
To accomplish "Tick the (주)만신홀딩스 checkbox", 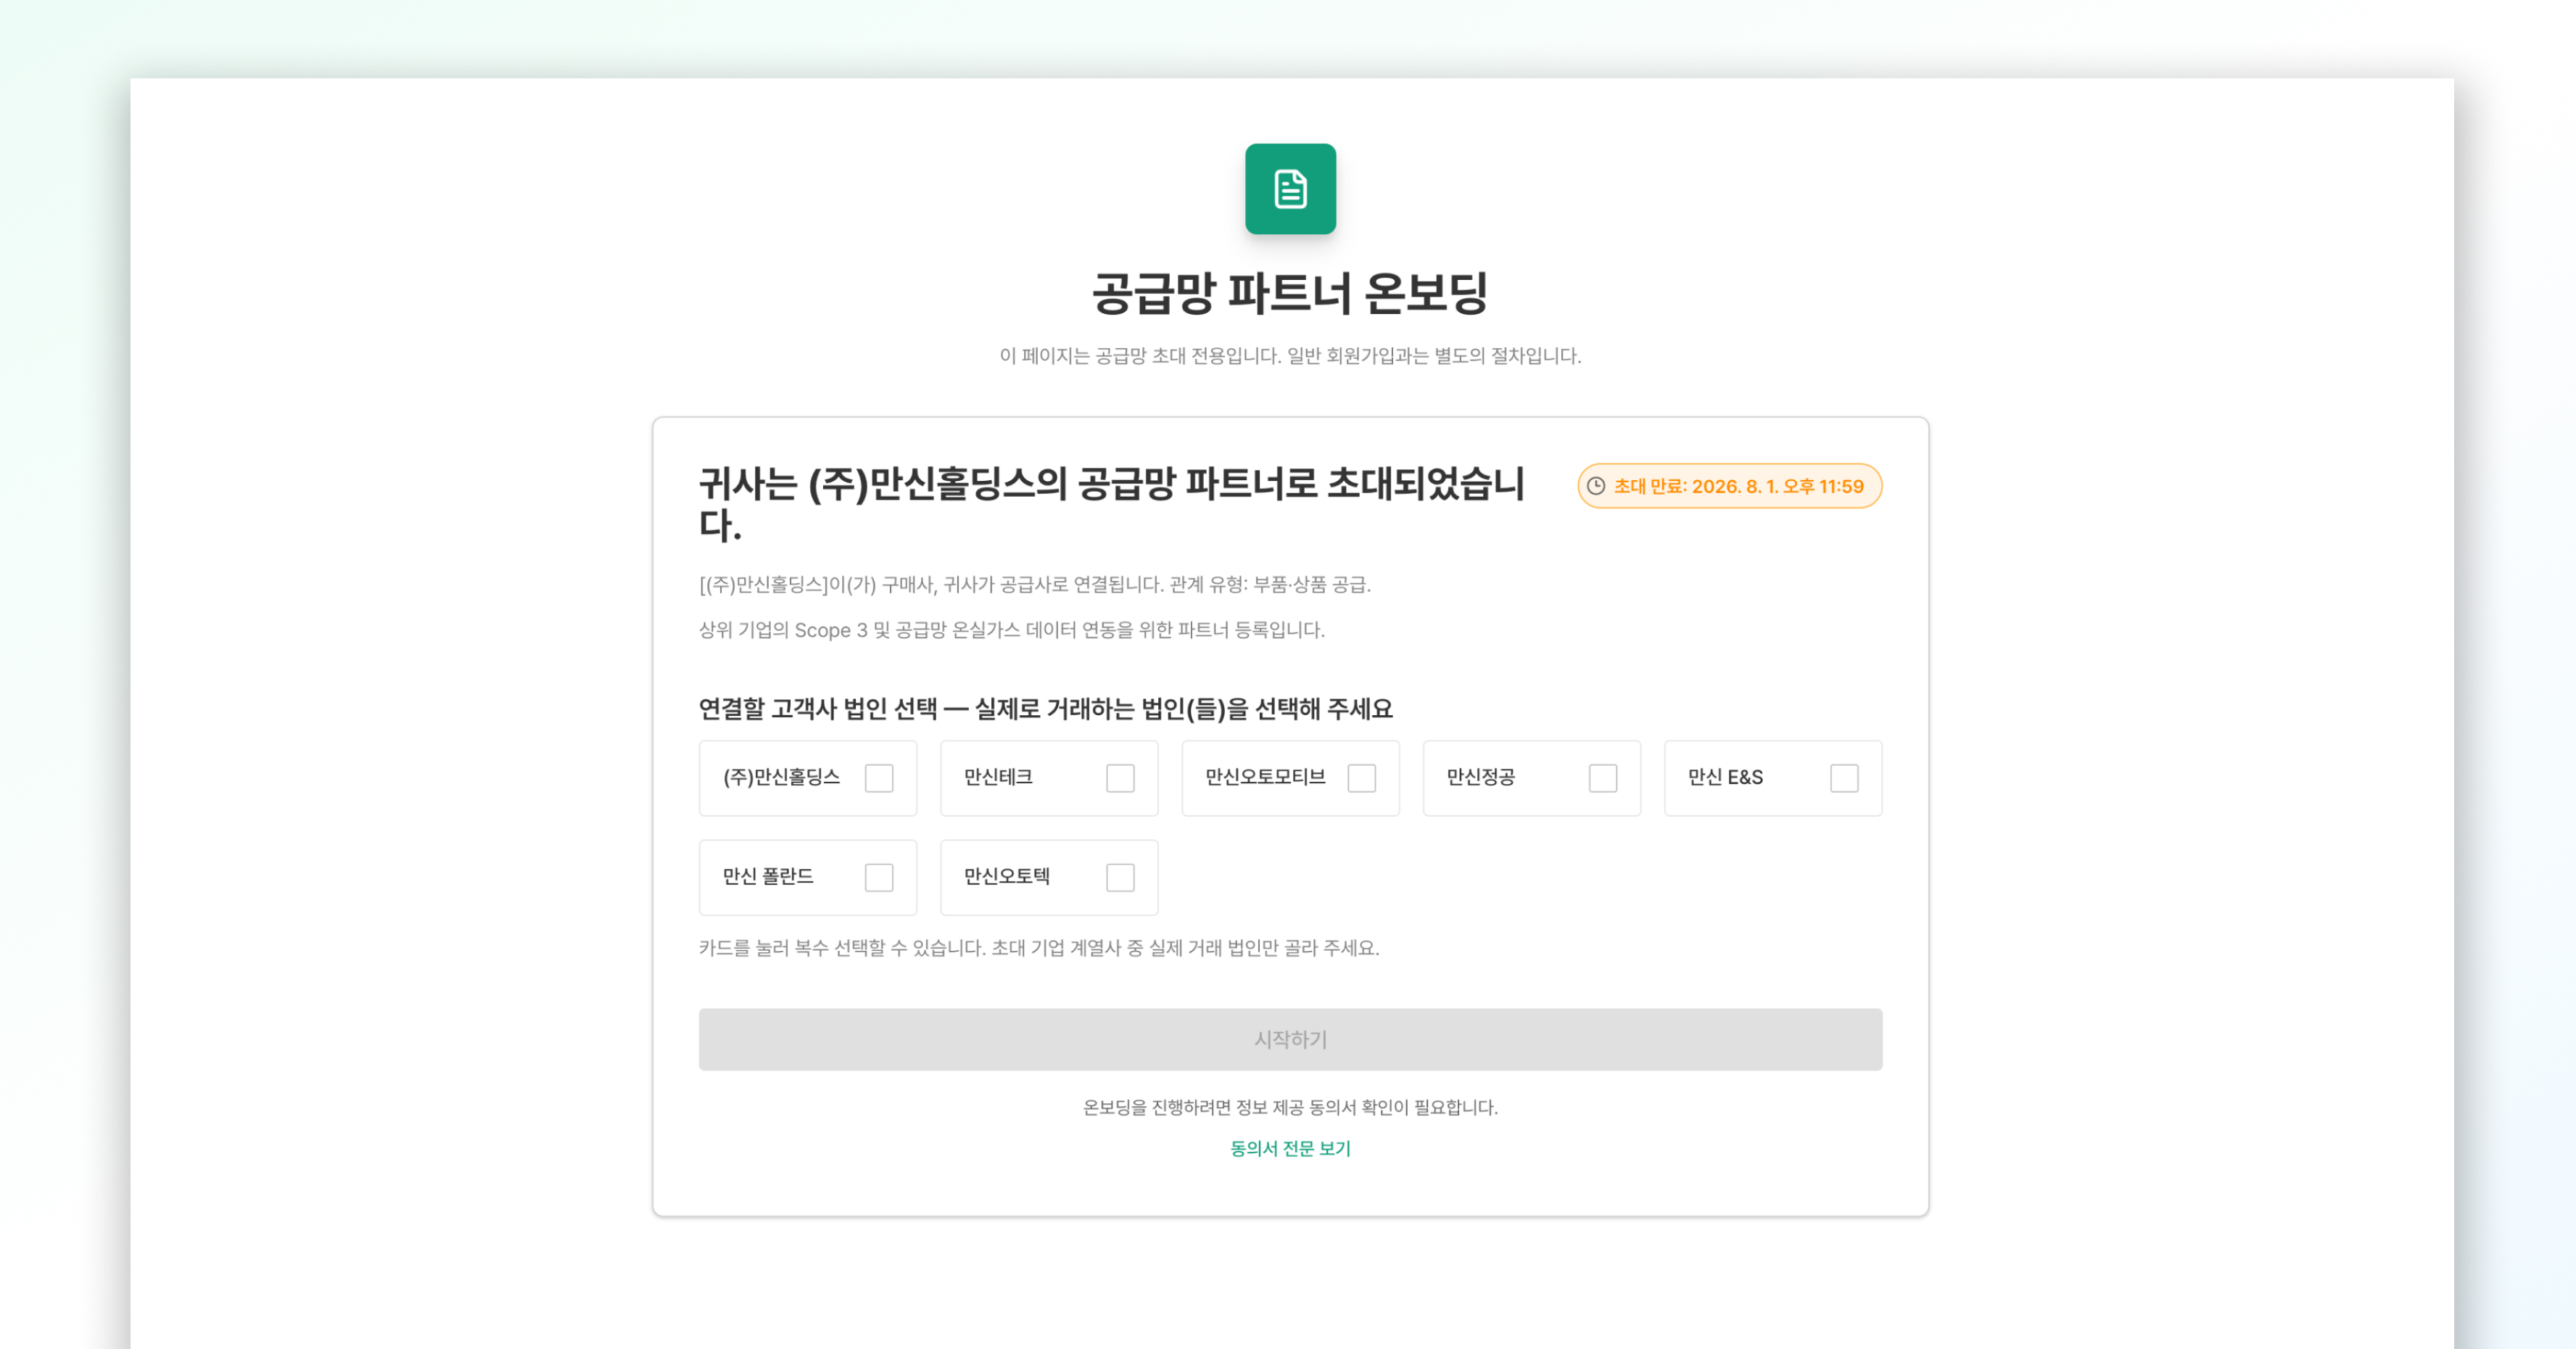I will [x=879, y=778].
